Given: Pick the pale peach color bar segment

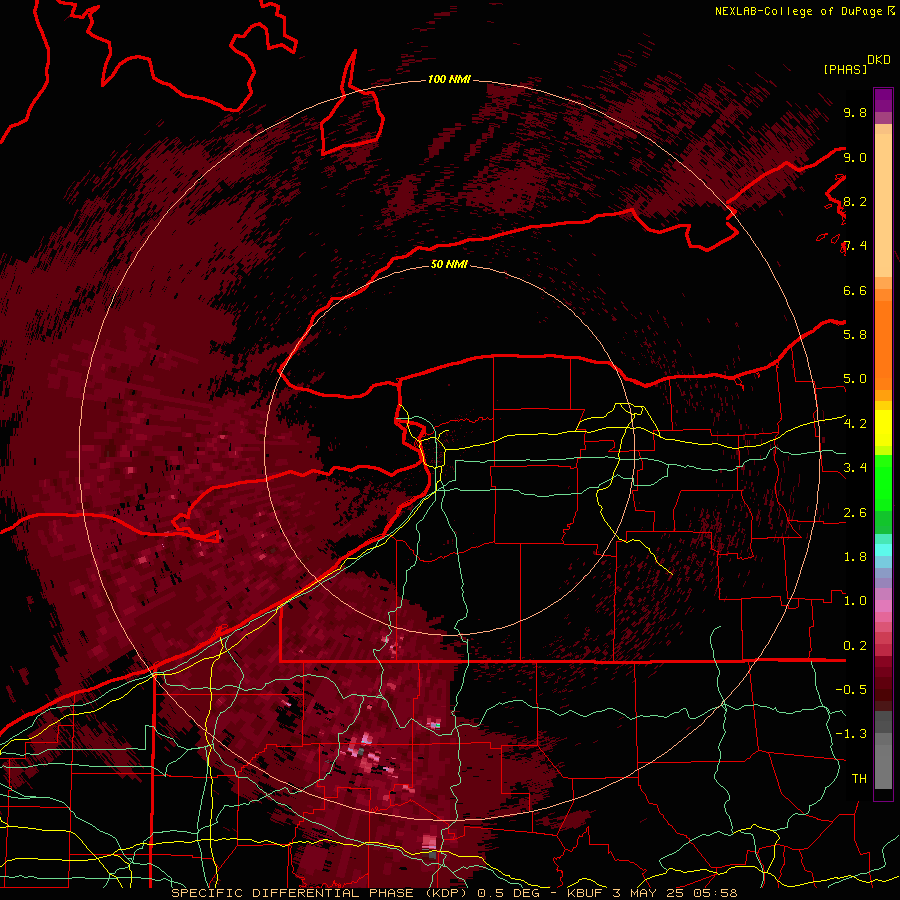Looking at the screenshot, I should (883, 206).
